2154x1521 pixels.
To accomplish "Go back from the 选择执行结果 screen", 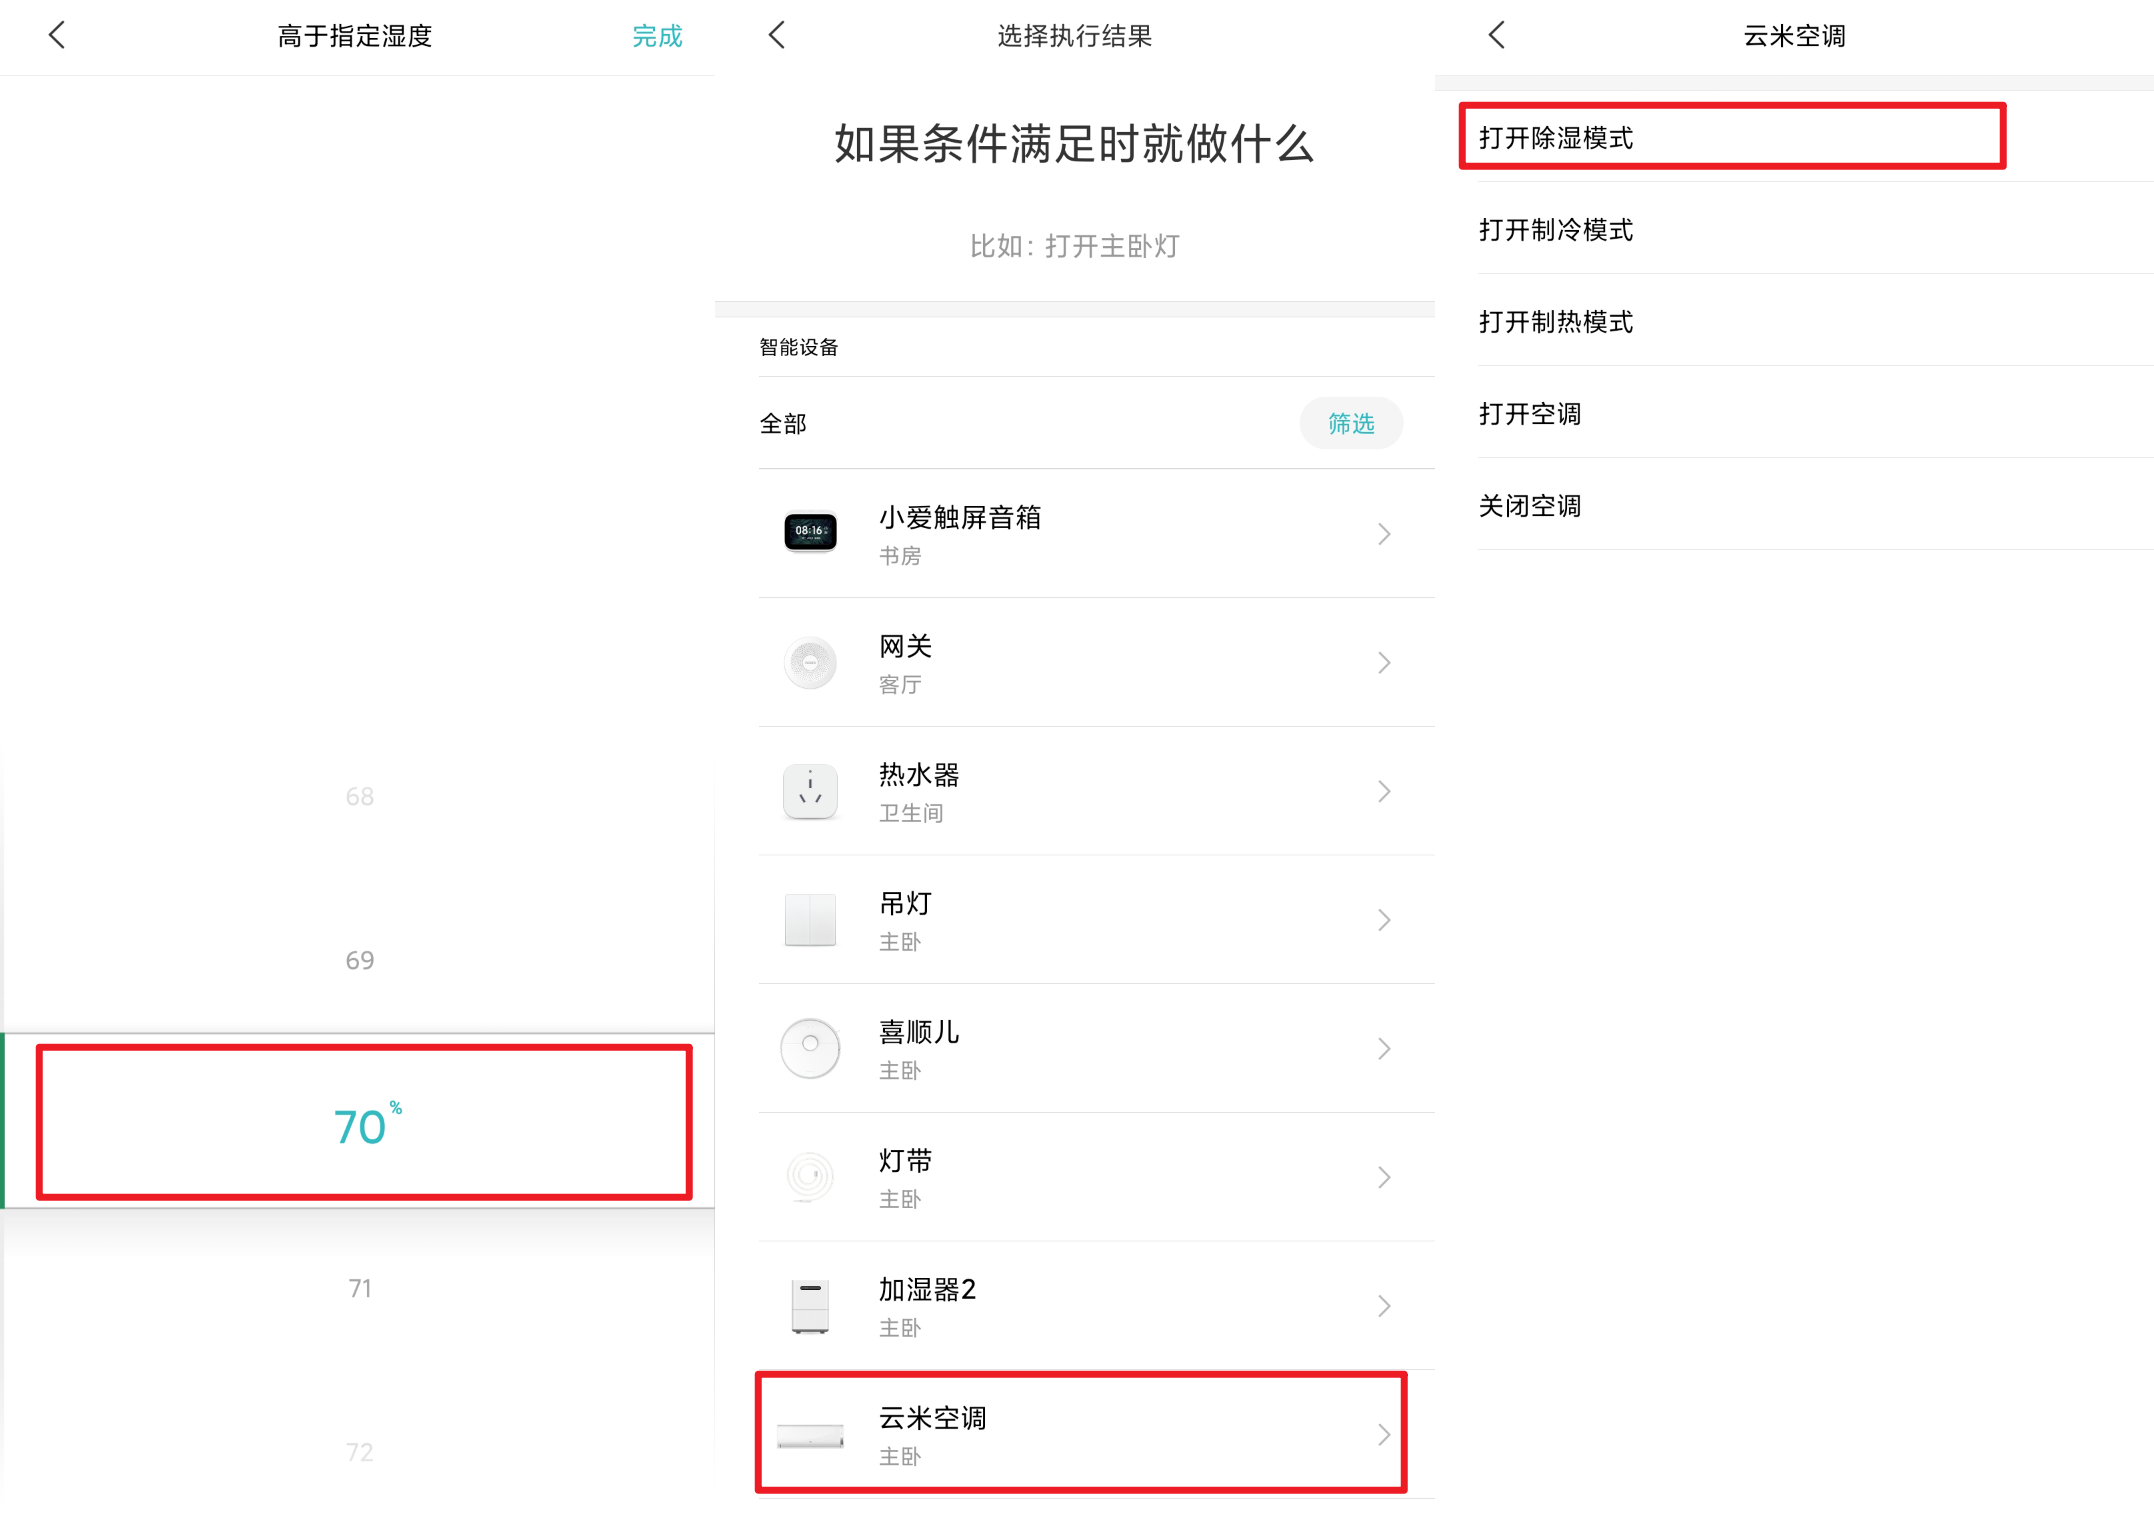I will coord(777,36).
